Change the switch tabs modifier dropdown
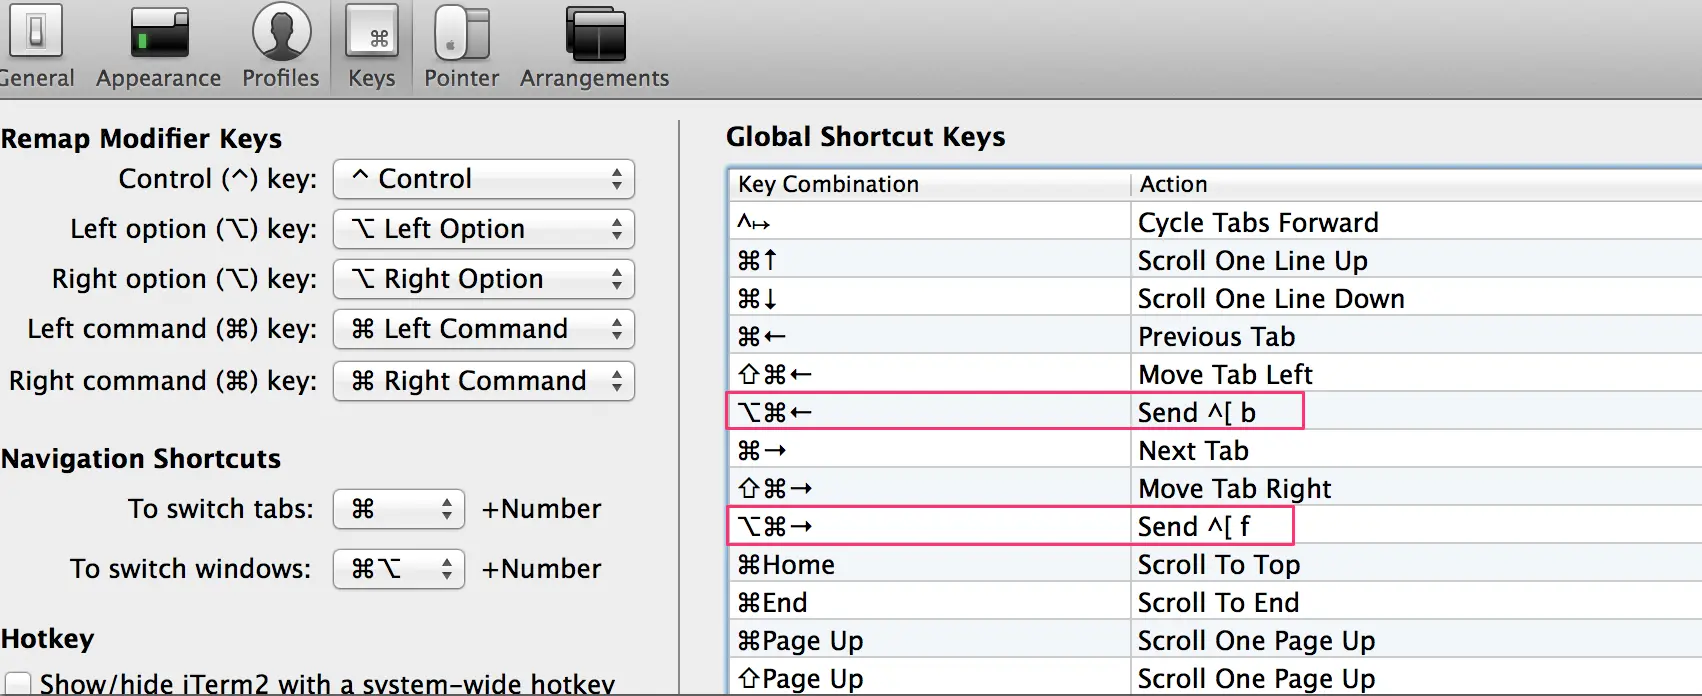Viewport: 1702px width, 696px height. pos(399,509)
